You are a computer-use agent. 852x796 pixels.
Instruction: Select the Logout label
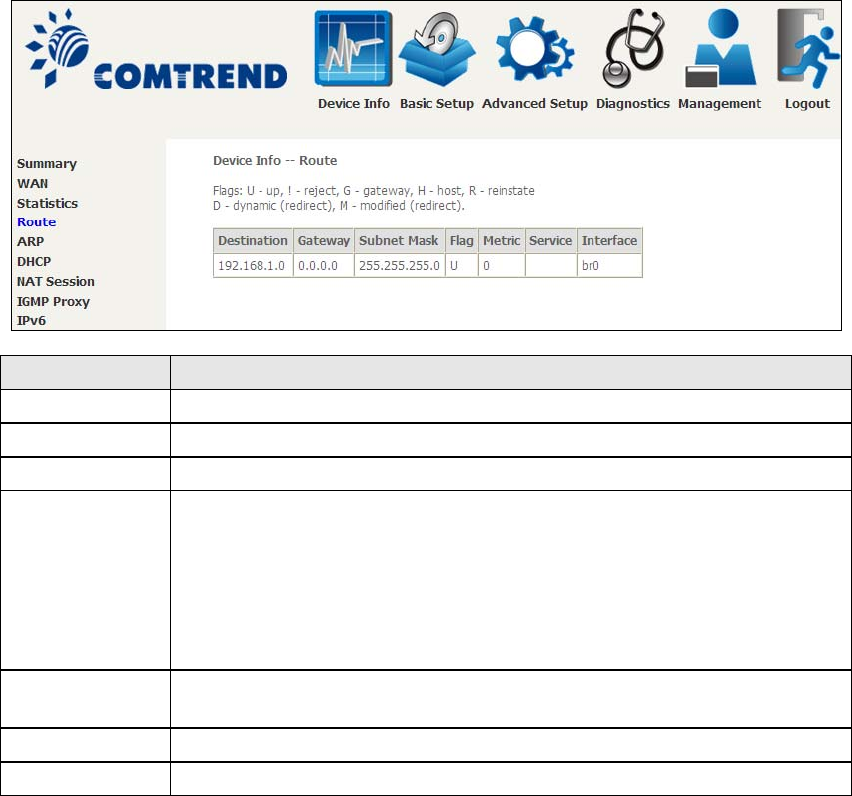(x=807, y=104)
